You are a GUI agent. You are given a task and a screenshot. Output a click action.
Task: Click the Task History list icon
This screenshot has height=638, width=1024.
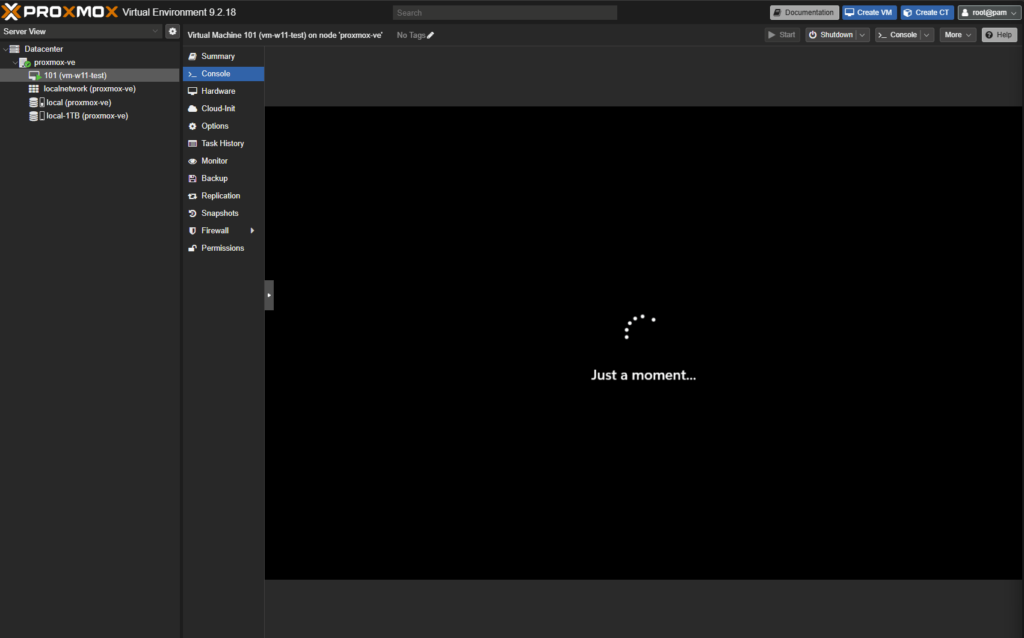[193, 144]
